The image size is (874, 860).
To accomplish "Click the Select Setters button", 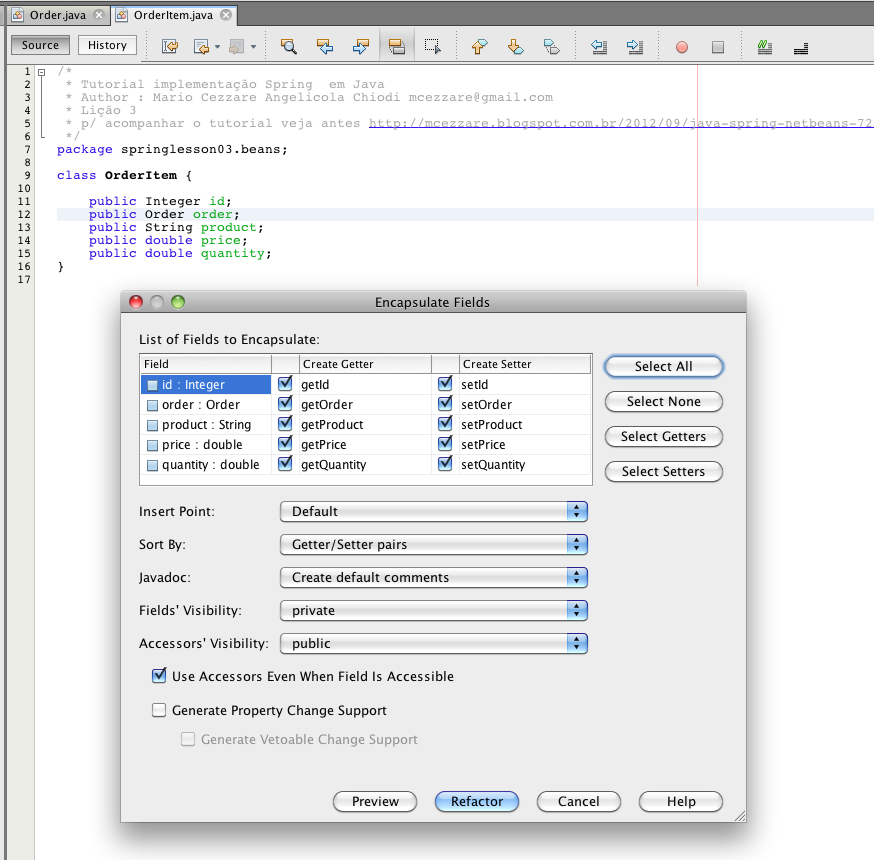I will pyautogui.click(x=663, y=472).
